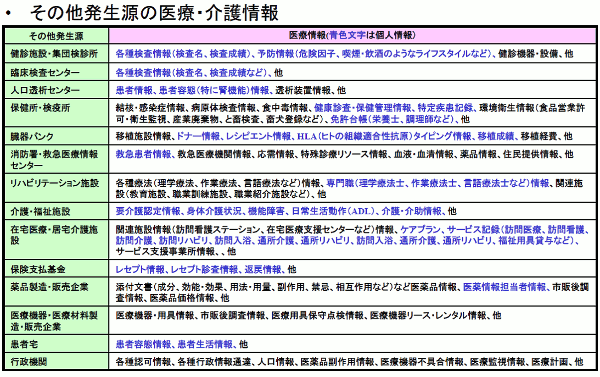
Task: Select the pink header cell 医療情報
Action: tap(352, 36)
